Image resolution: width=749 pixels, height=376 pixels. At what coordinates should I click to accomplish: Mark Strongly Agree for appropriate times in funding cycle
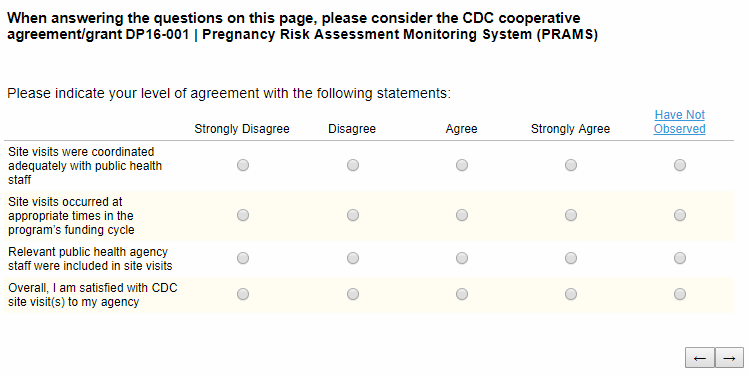[571, 215]
